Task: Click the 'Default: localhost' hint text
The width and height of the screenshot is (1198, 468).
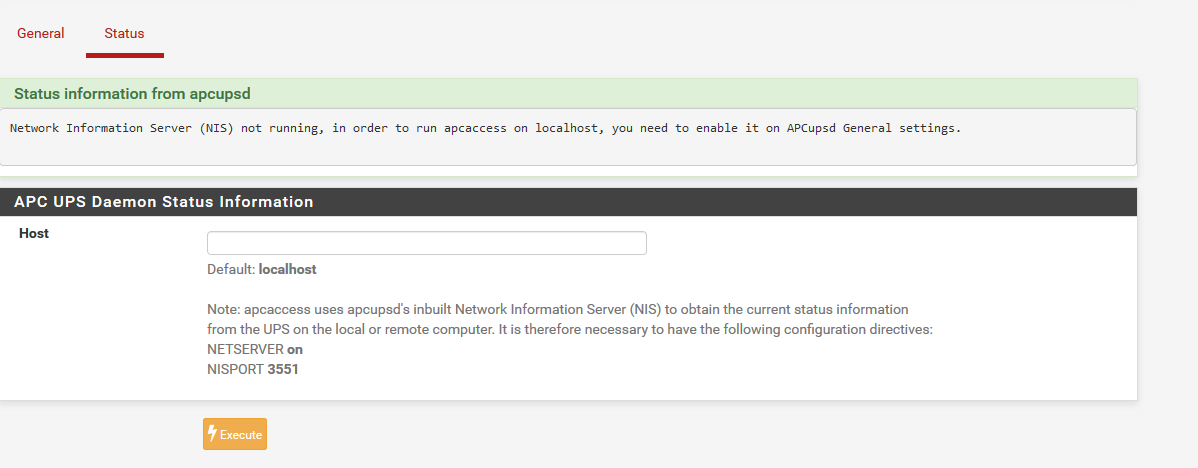Action: [261, 270]
